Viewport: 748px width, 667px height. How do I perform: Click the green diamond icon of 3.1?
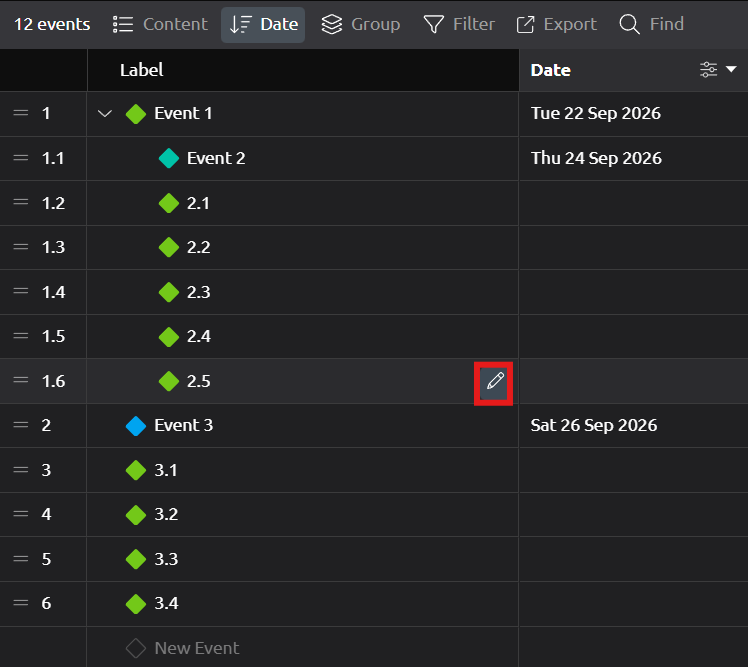pos(136,470)
